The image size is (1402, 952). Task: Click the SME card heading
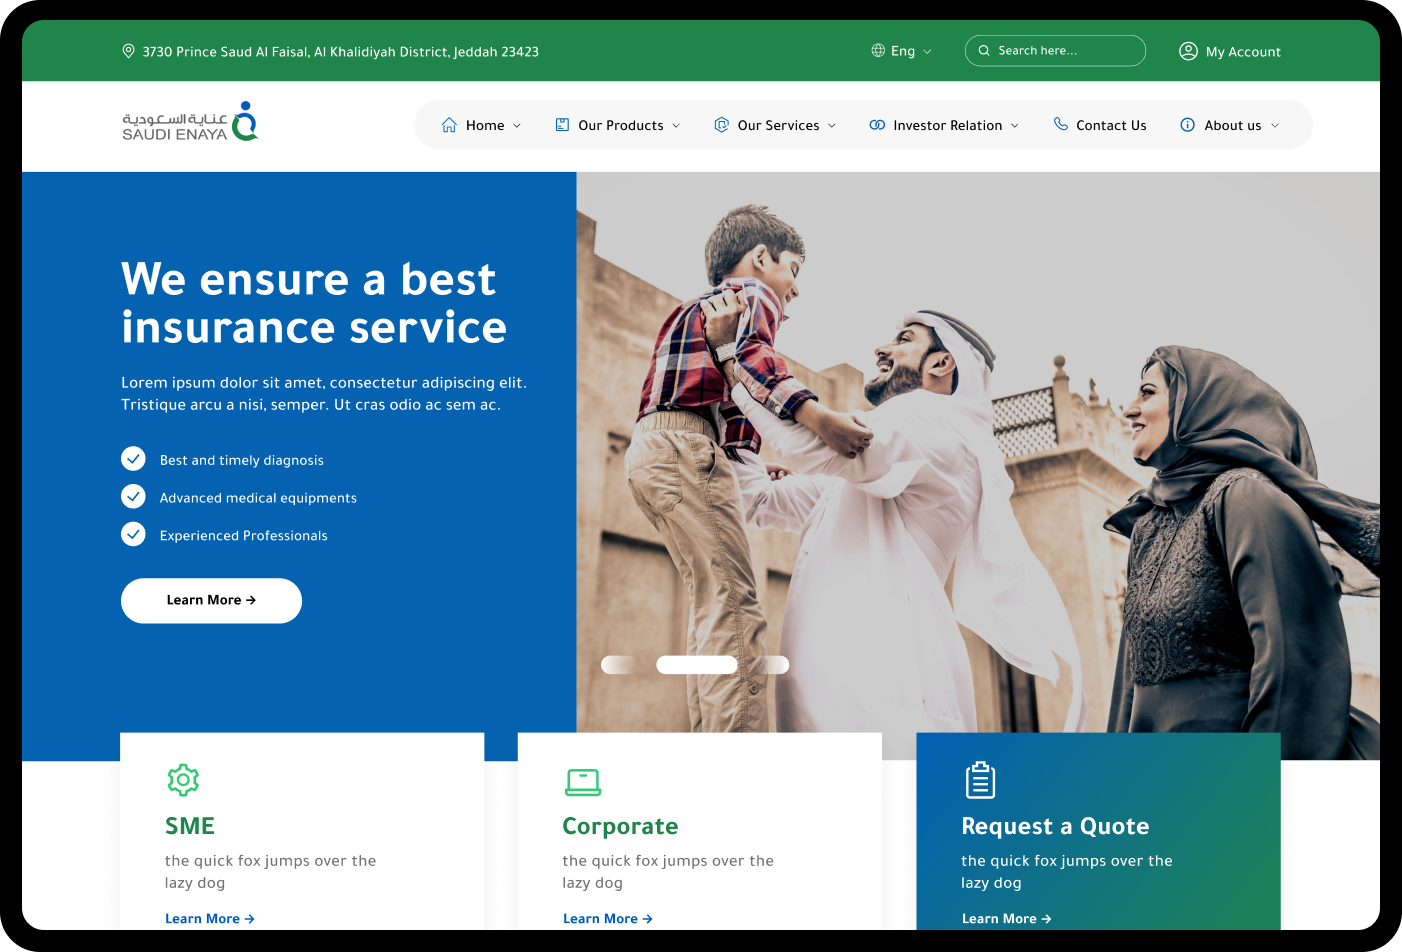click(190, 826)
